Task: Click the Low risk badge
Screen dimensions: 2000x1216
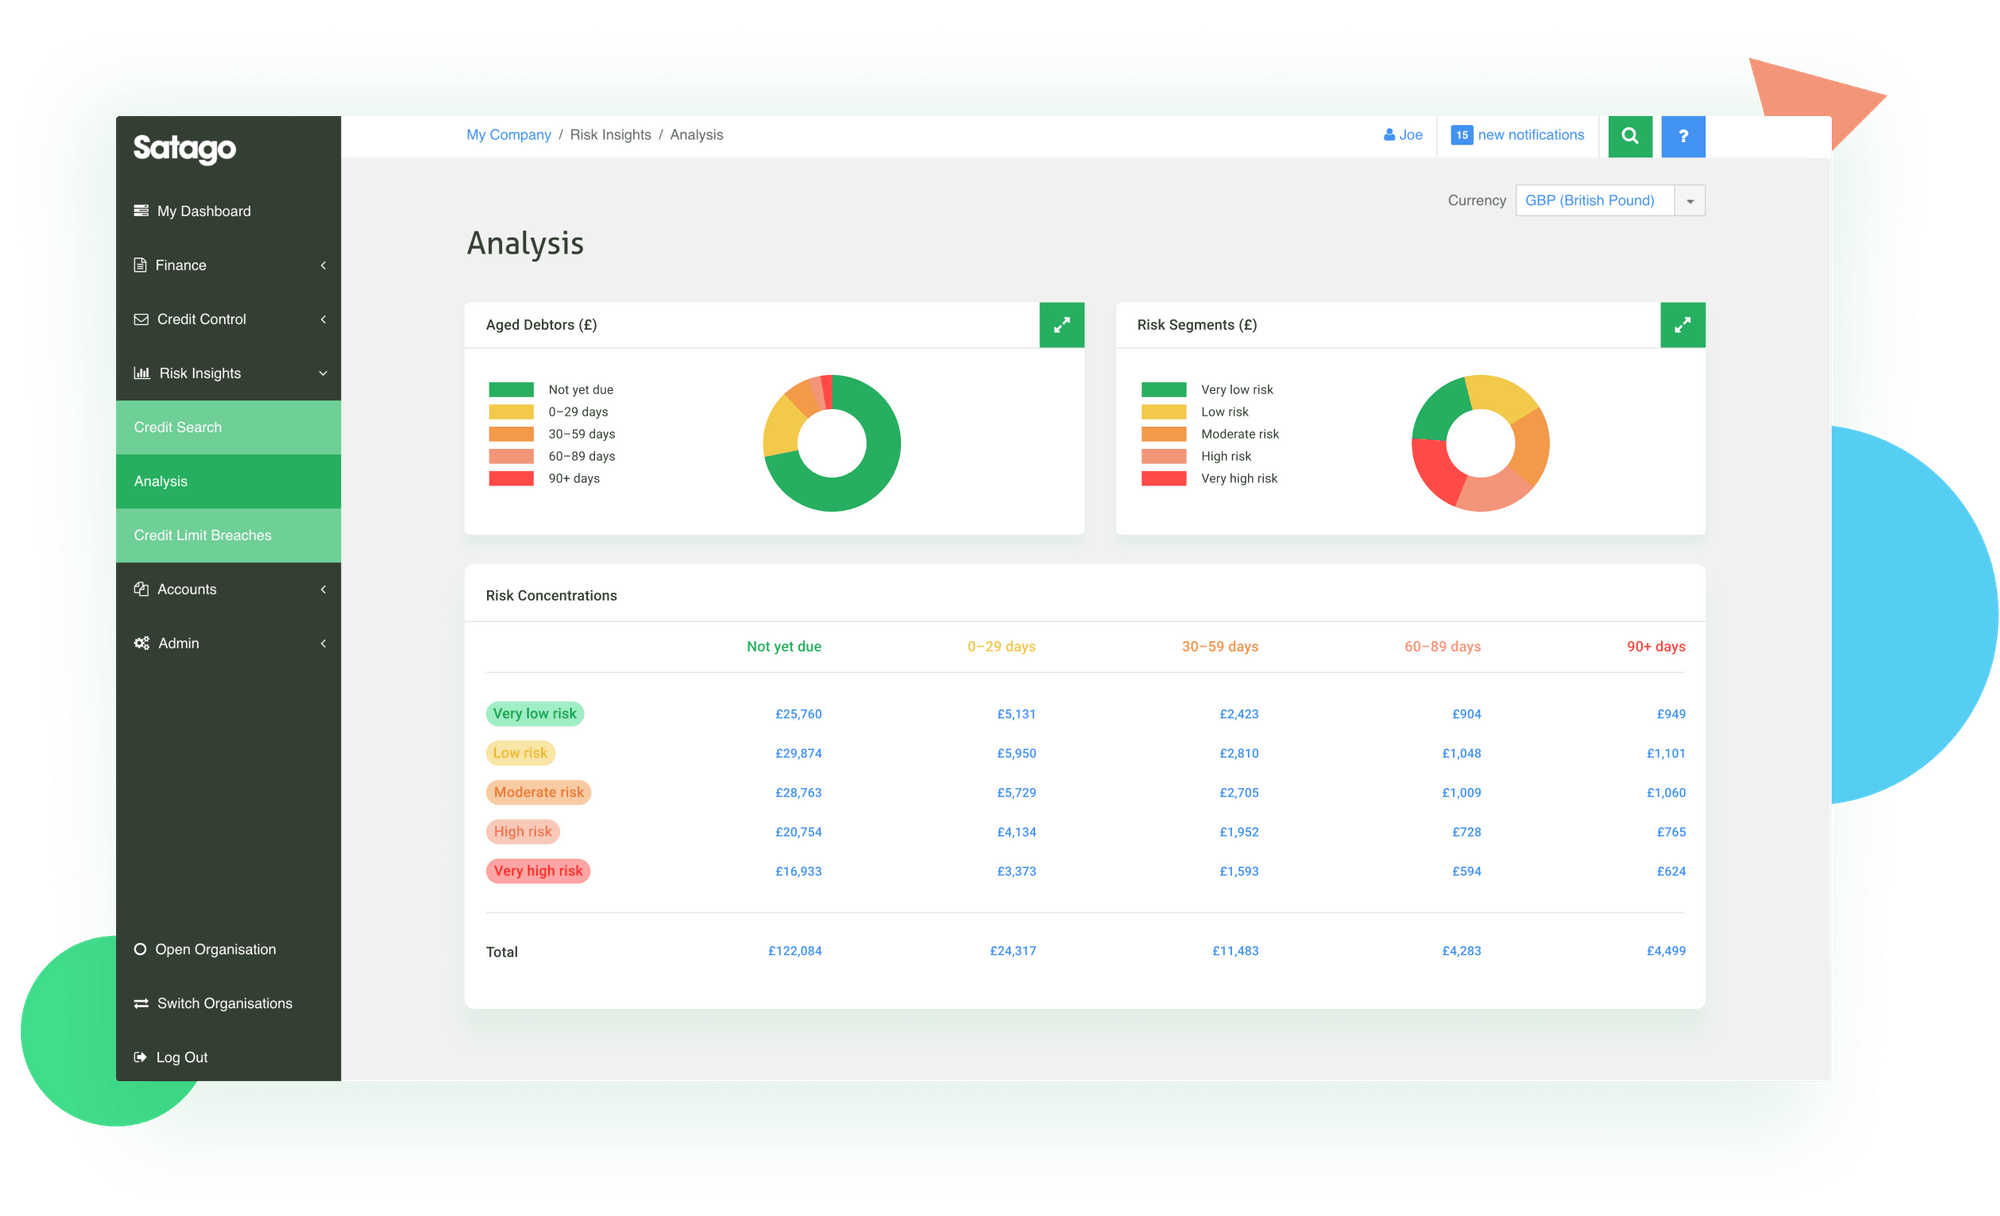Action: 520,753
